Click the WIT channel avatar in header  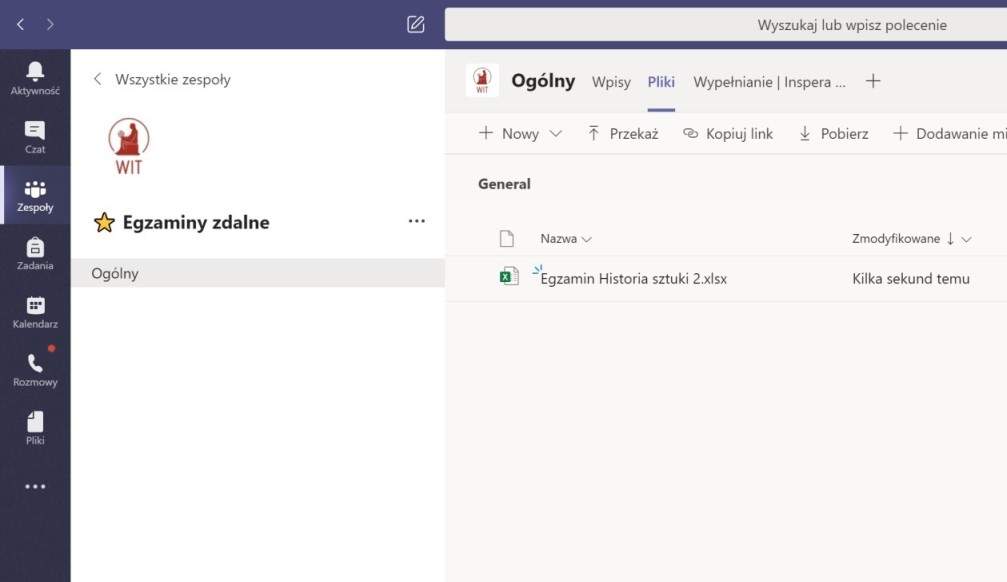(x=482, y=81)
